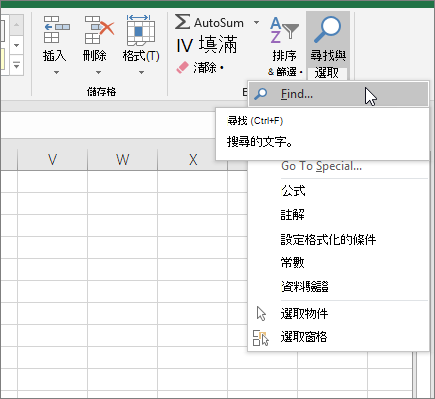The image size is (435, 399).
Task: Expand the AutoSum dropdown arrow
Action: (256, 22)
